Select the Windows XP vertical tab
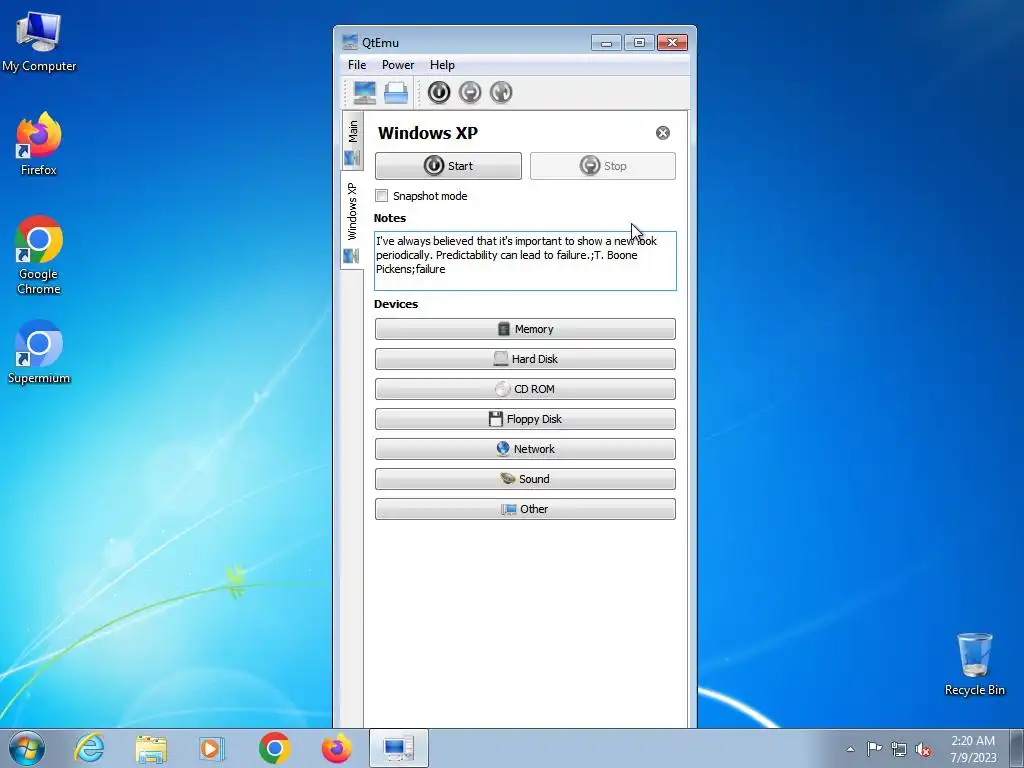1024x768 pixels. click(x=352, y=221)
